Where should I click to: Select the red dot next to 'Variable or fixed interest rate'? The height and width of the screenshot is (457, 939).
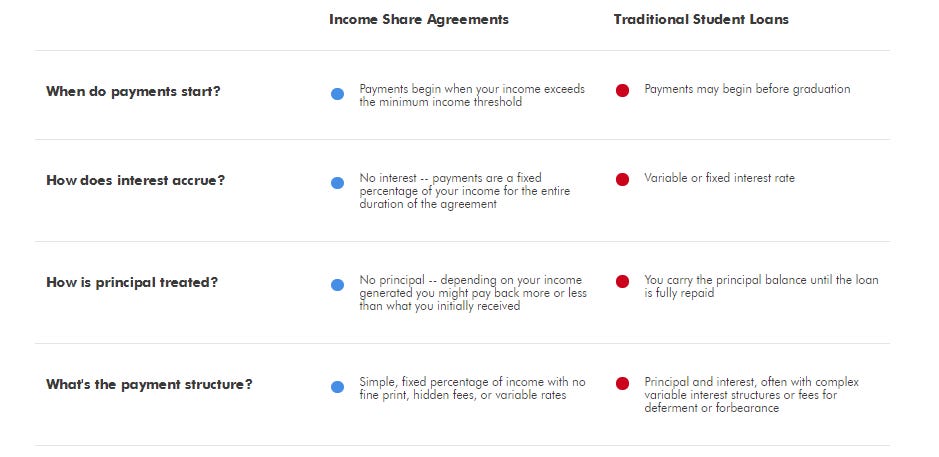pyautogui.click(x=622, y=180)
